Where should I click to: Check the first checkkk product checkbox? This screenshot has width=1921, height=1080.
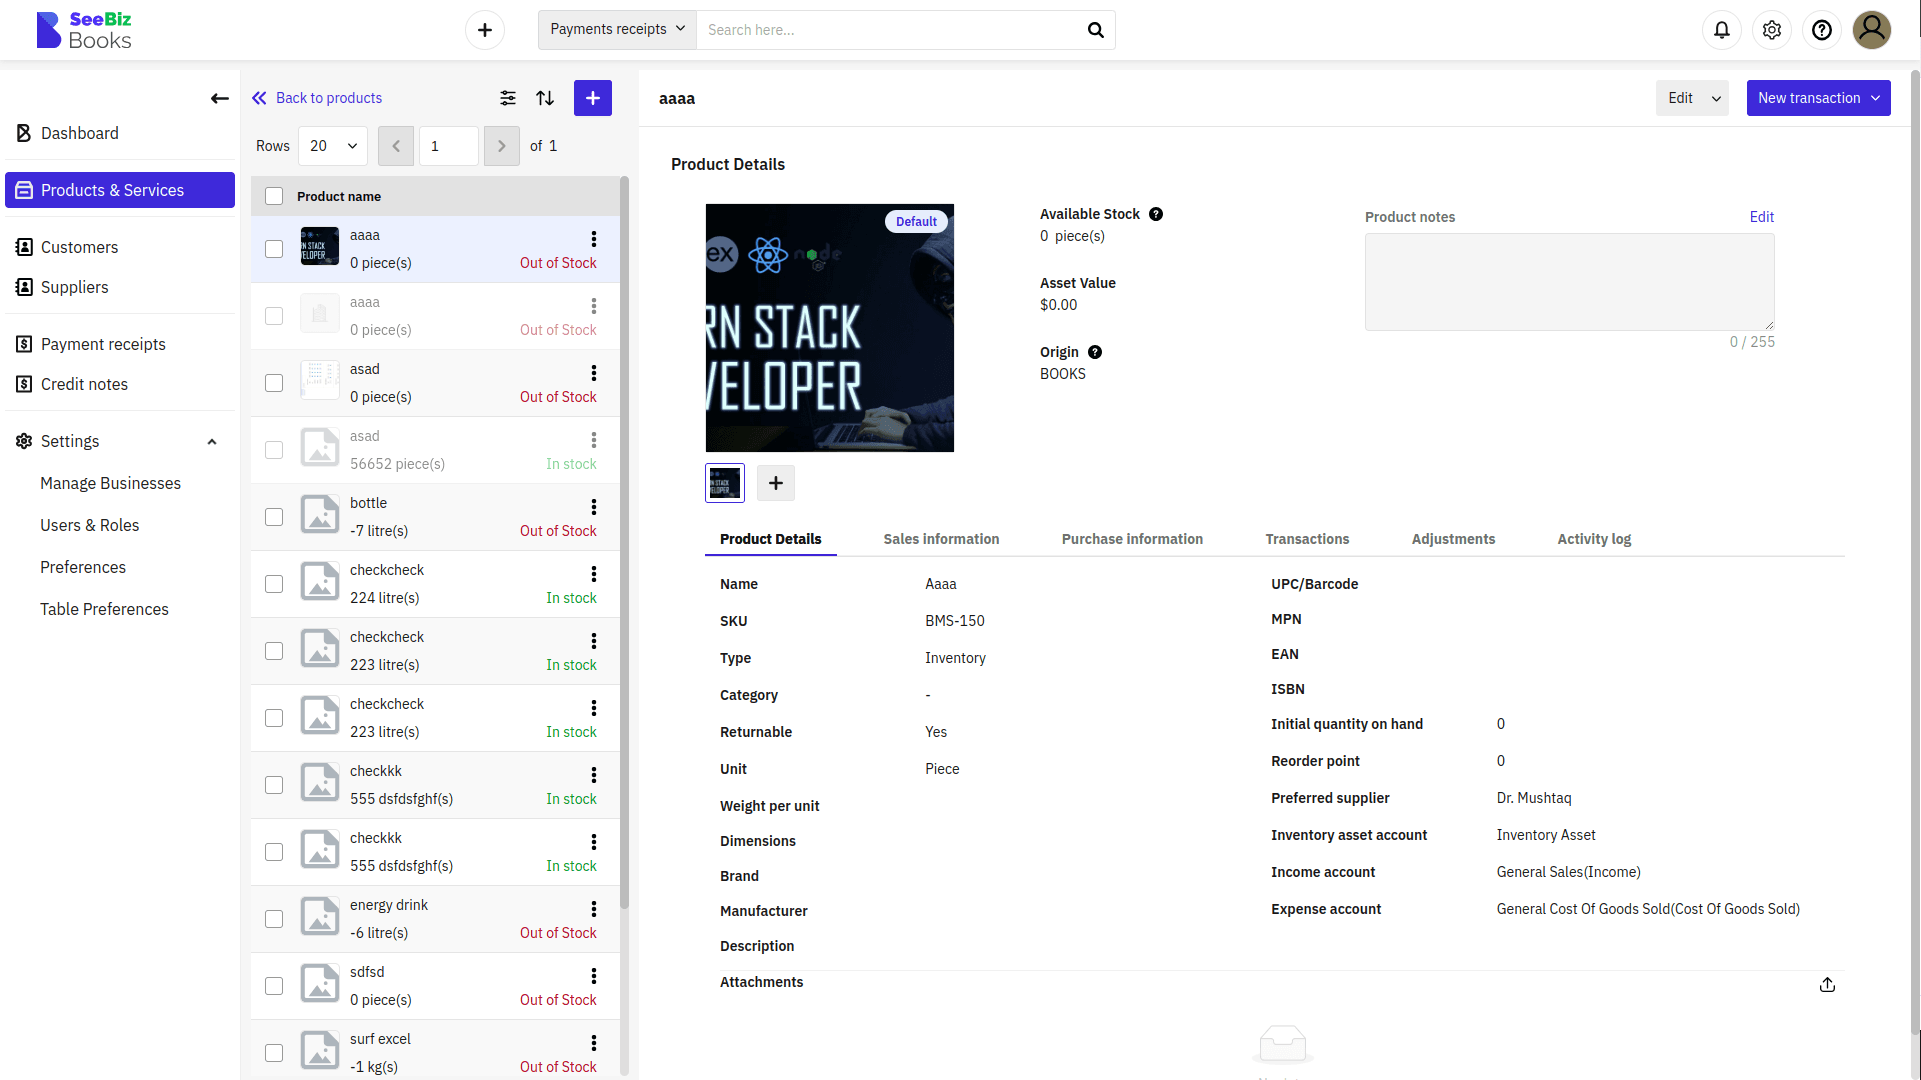pos(274,785)
